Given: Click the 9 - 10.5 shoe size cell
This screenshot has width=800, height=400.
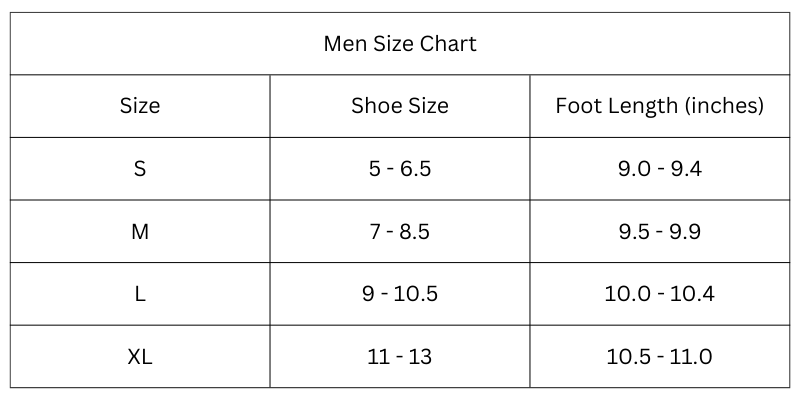Looking at the screenshot, I should point(400,294).
